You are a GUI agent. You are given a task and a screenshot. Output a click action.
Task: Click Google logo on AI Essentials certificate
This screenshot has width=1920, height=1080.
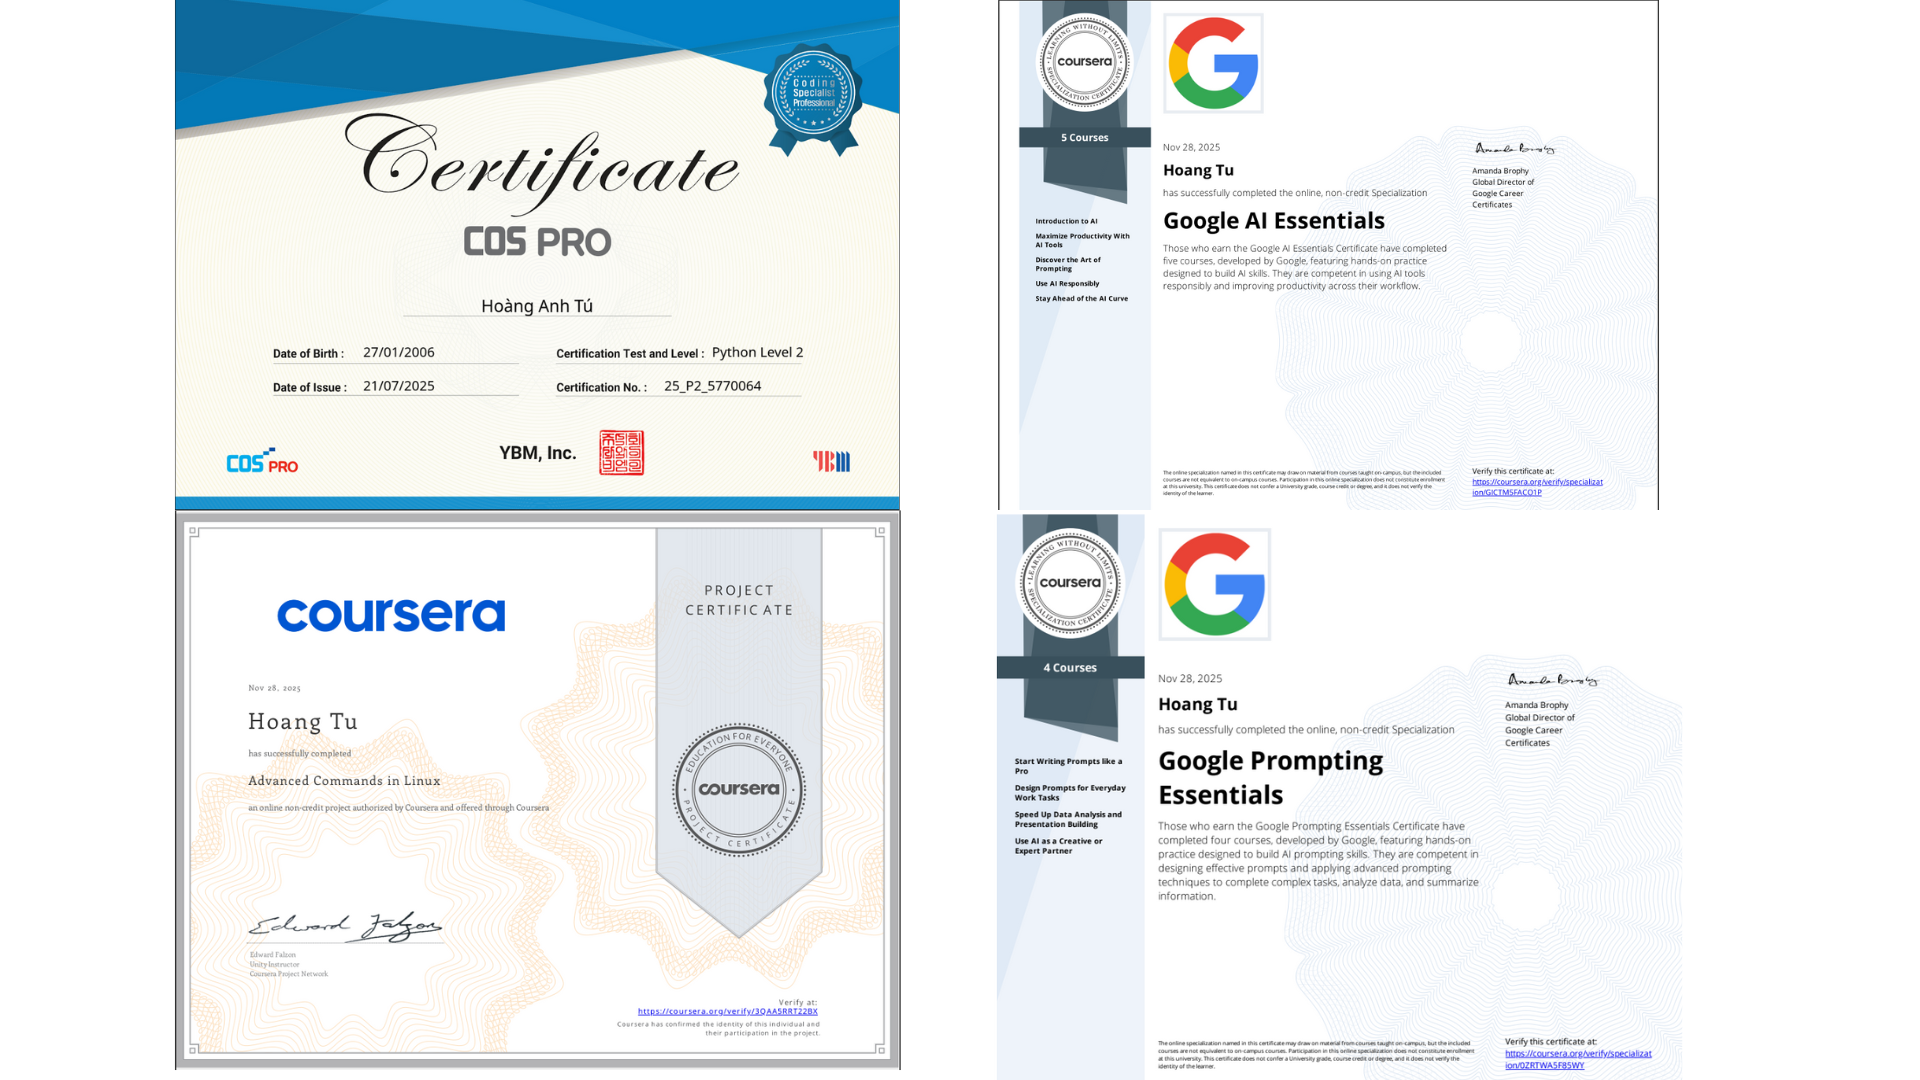1213,63
